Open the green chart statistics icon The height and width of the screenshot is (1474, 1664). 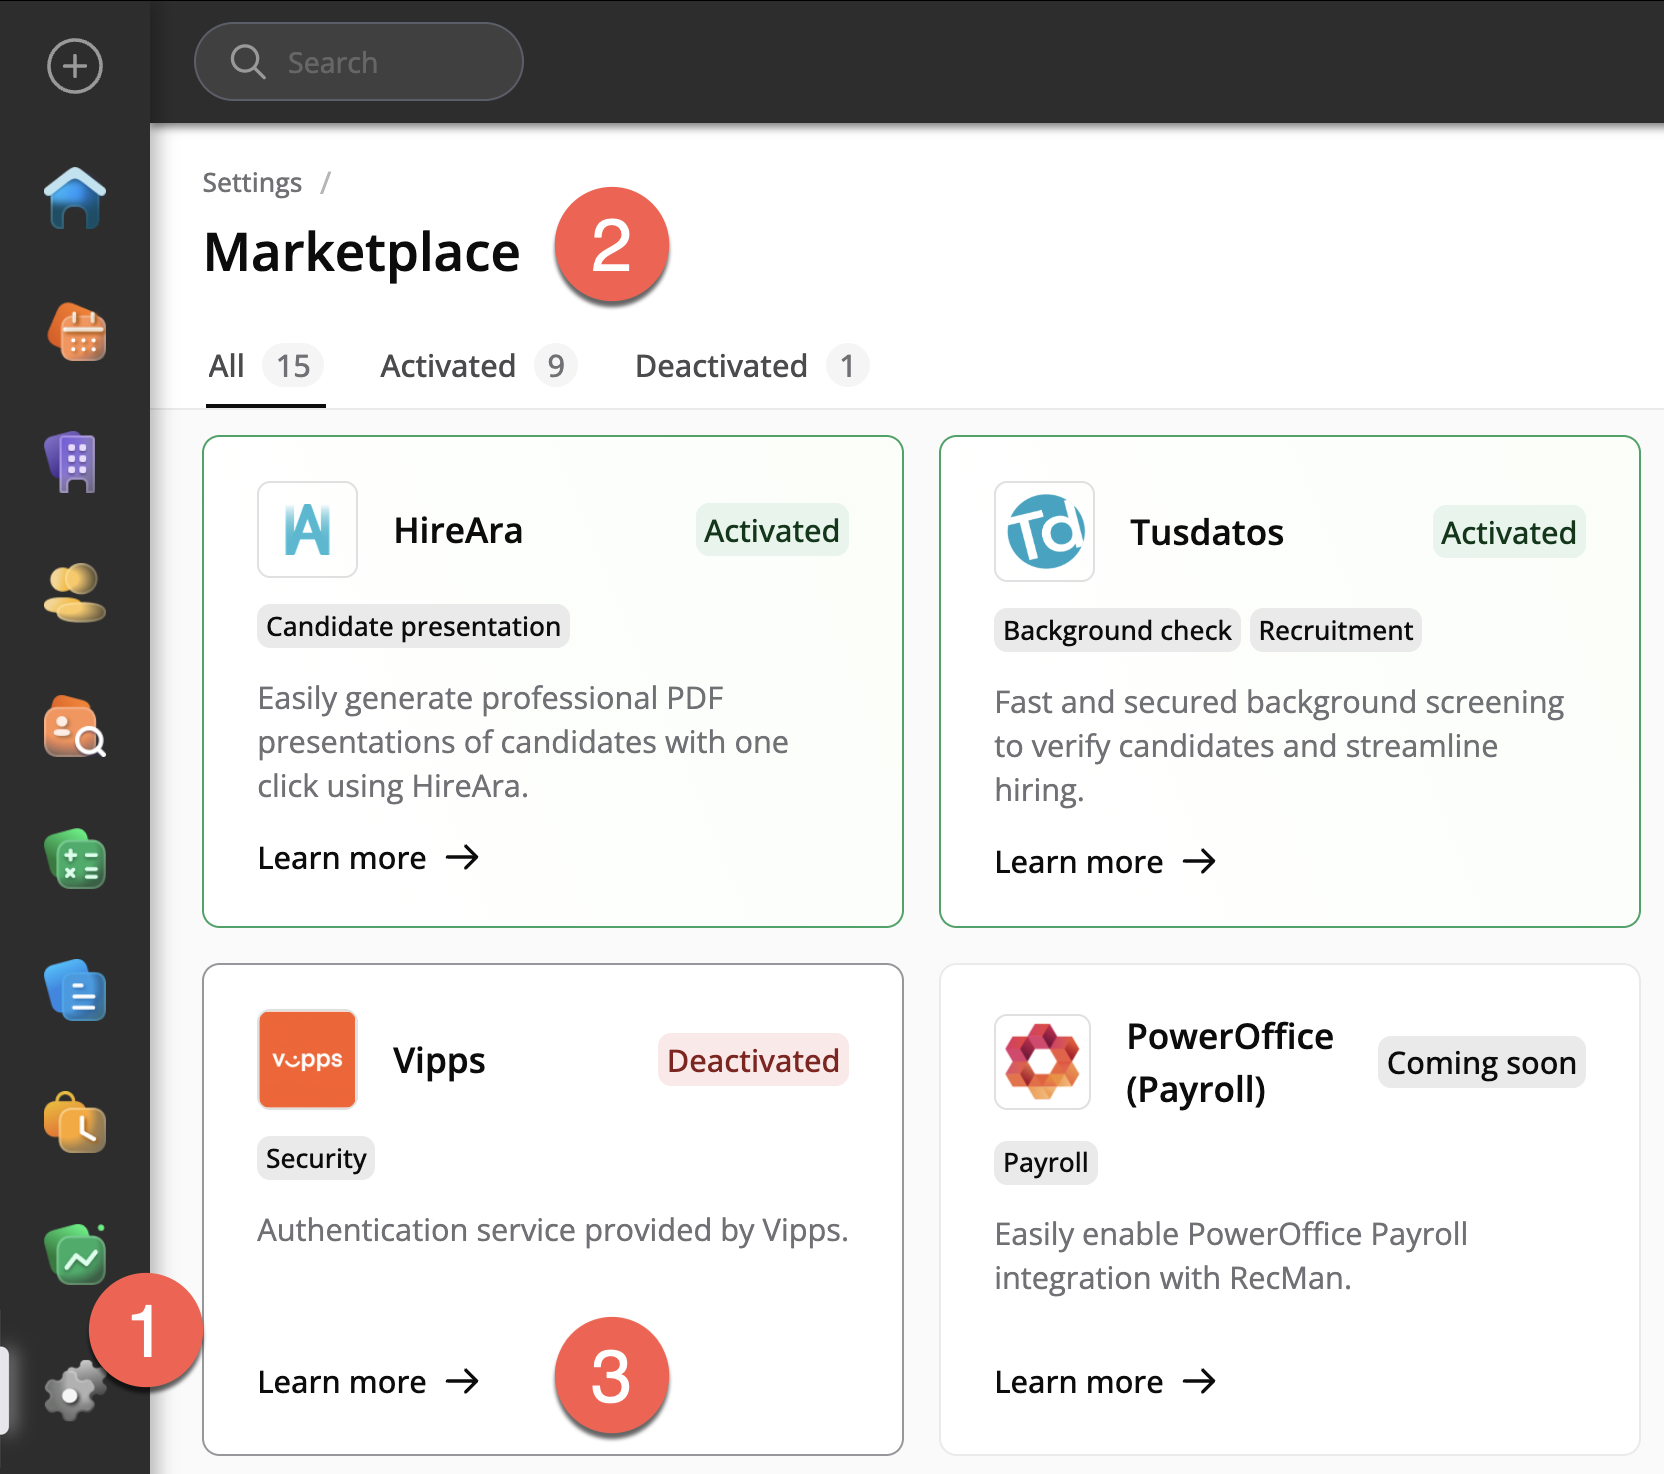coord(75,1255)
